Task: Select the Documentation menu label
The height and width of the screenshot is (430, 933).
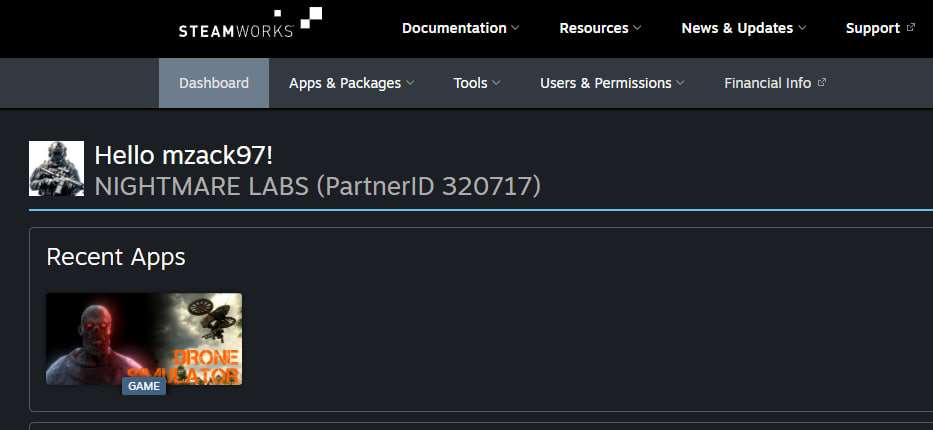Action: [454, 28]
